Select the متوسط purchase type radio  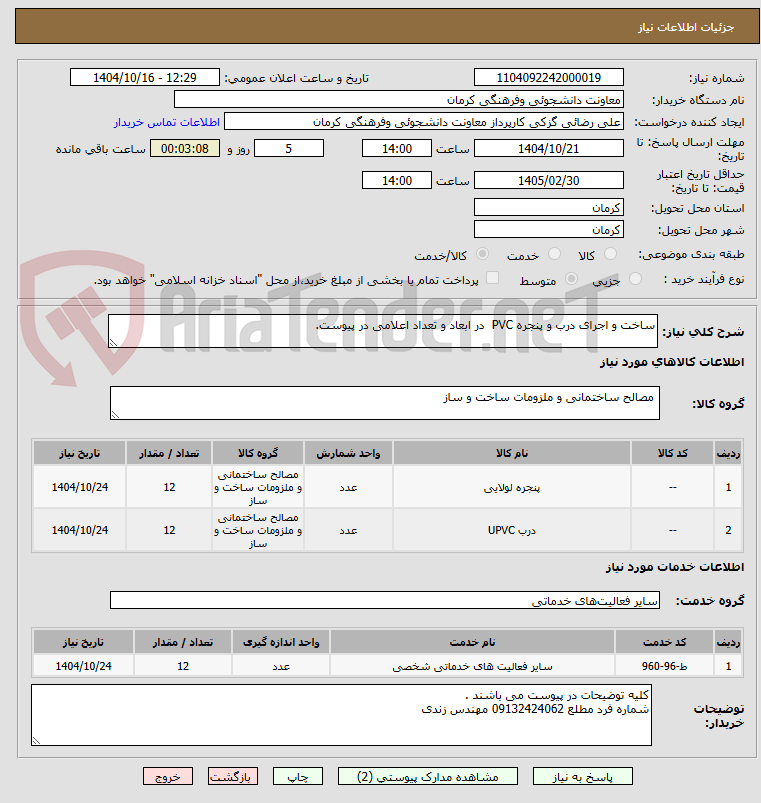[571, 279]
